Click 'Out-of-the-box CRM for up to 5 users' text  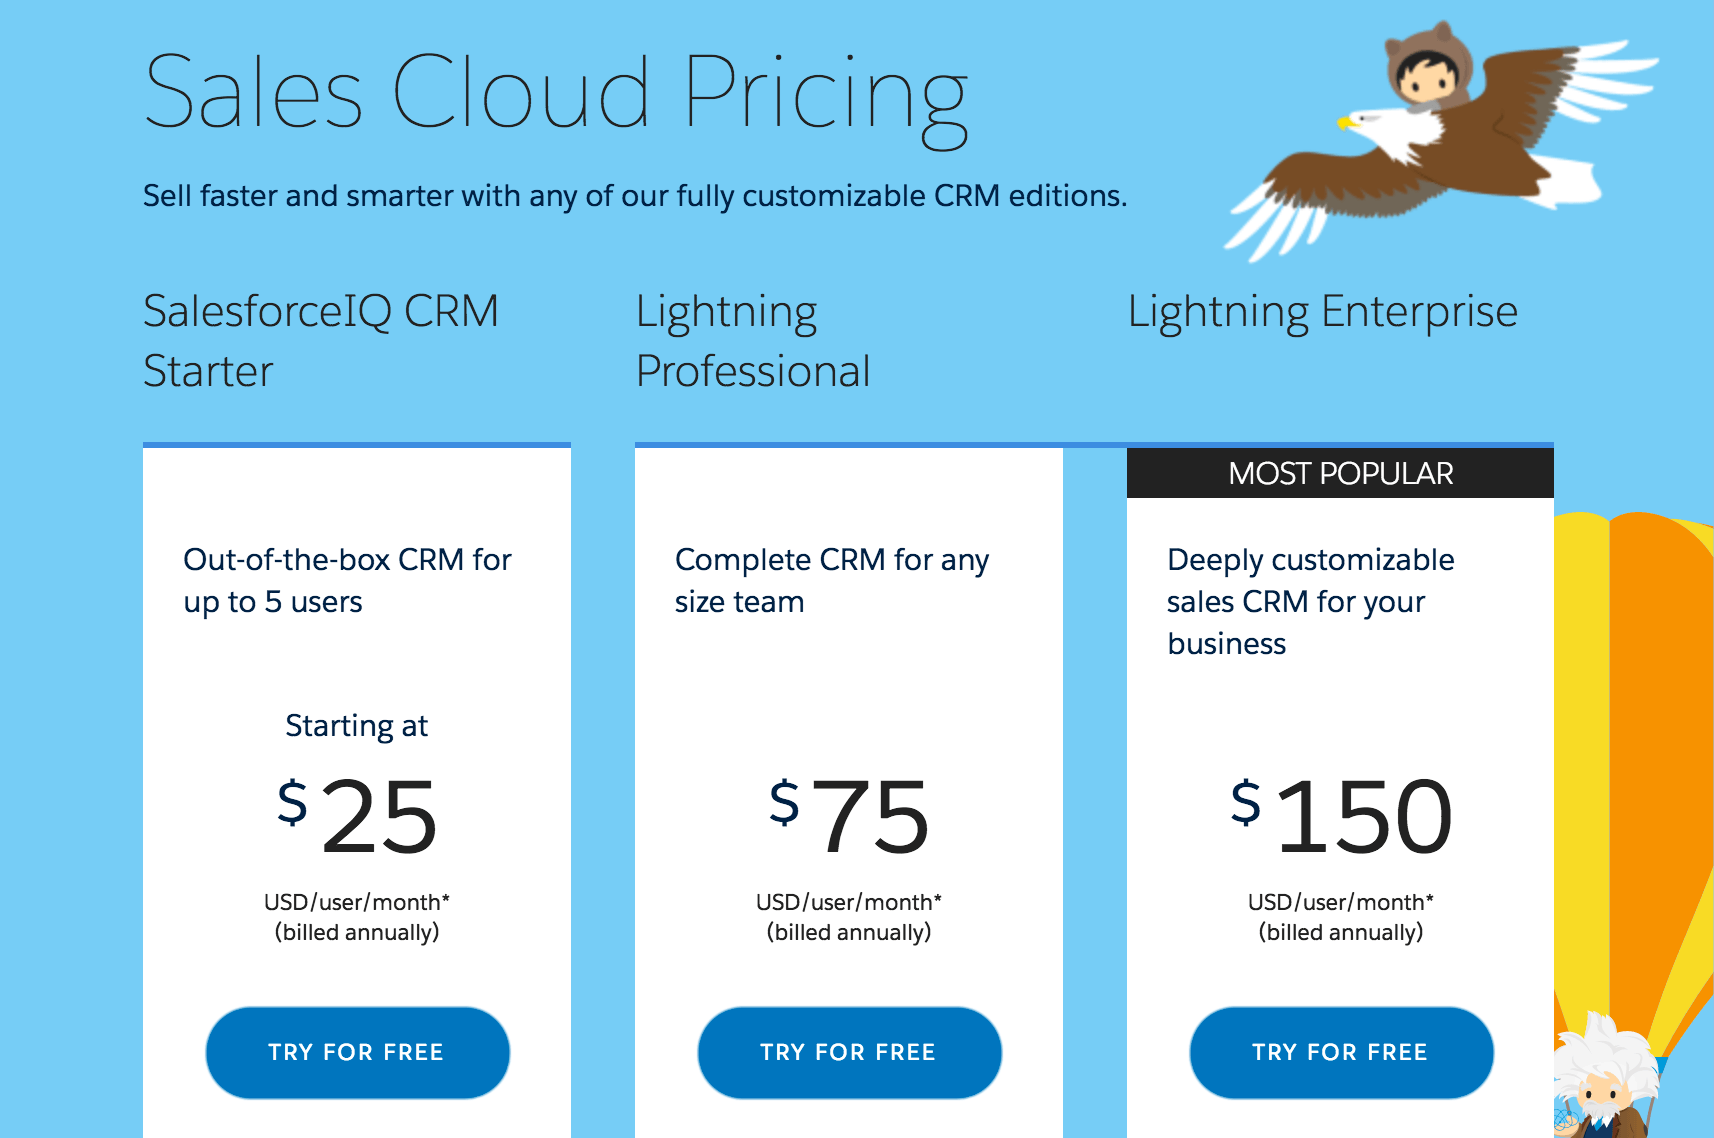click(347, 581)
